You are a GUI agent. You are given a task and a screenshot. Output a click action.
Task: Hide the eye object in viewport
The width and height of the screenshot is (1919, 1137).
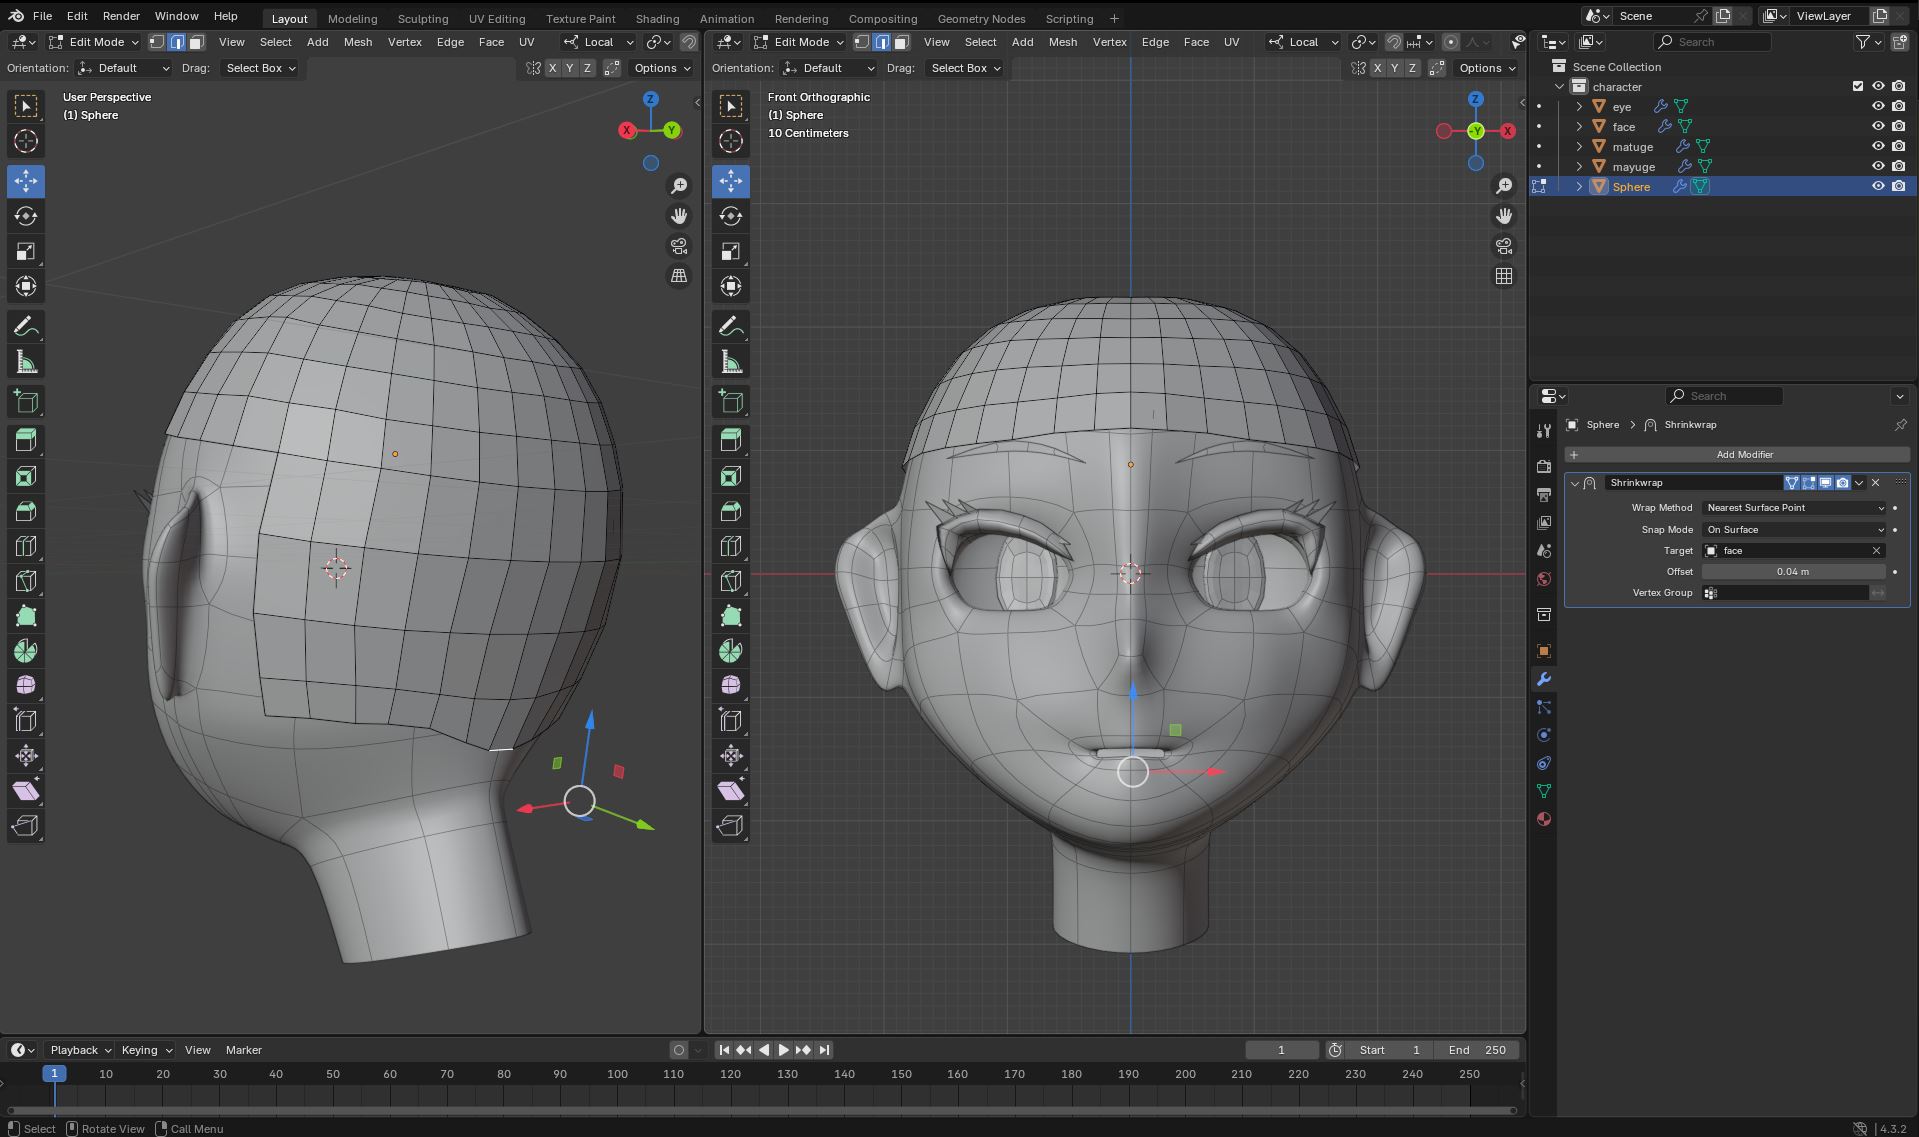(x=1878, y=106)
